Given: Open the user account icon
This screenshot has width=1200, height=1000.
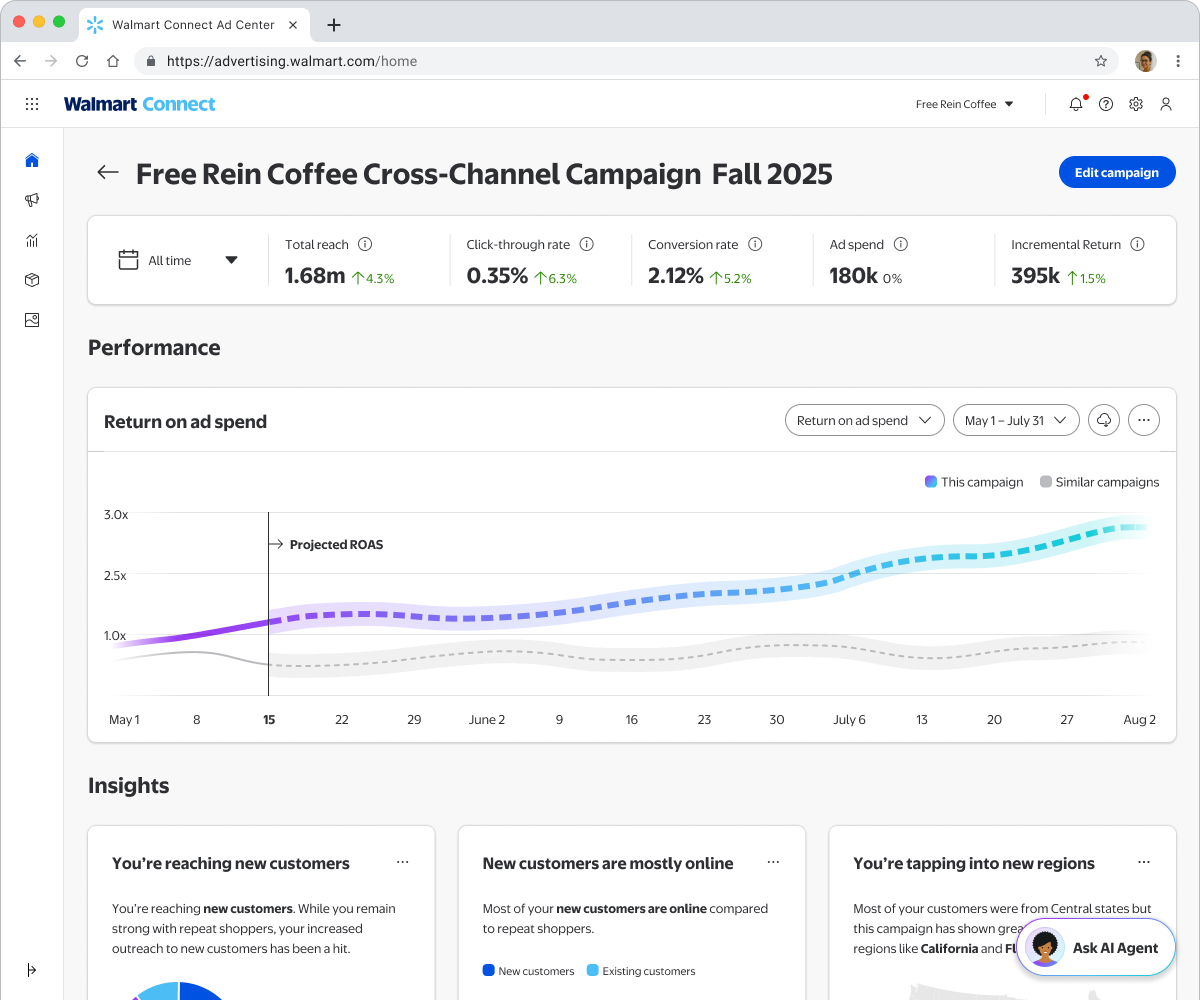Looking at the screenshot, I should [1166, 104].
